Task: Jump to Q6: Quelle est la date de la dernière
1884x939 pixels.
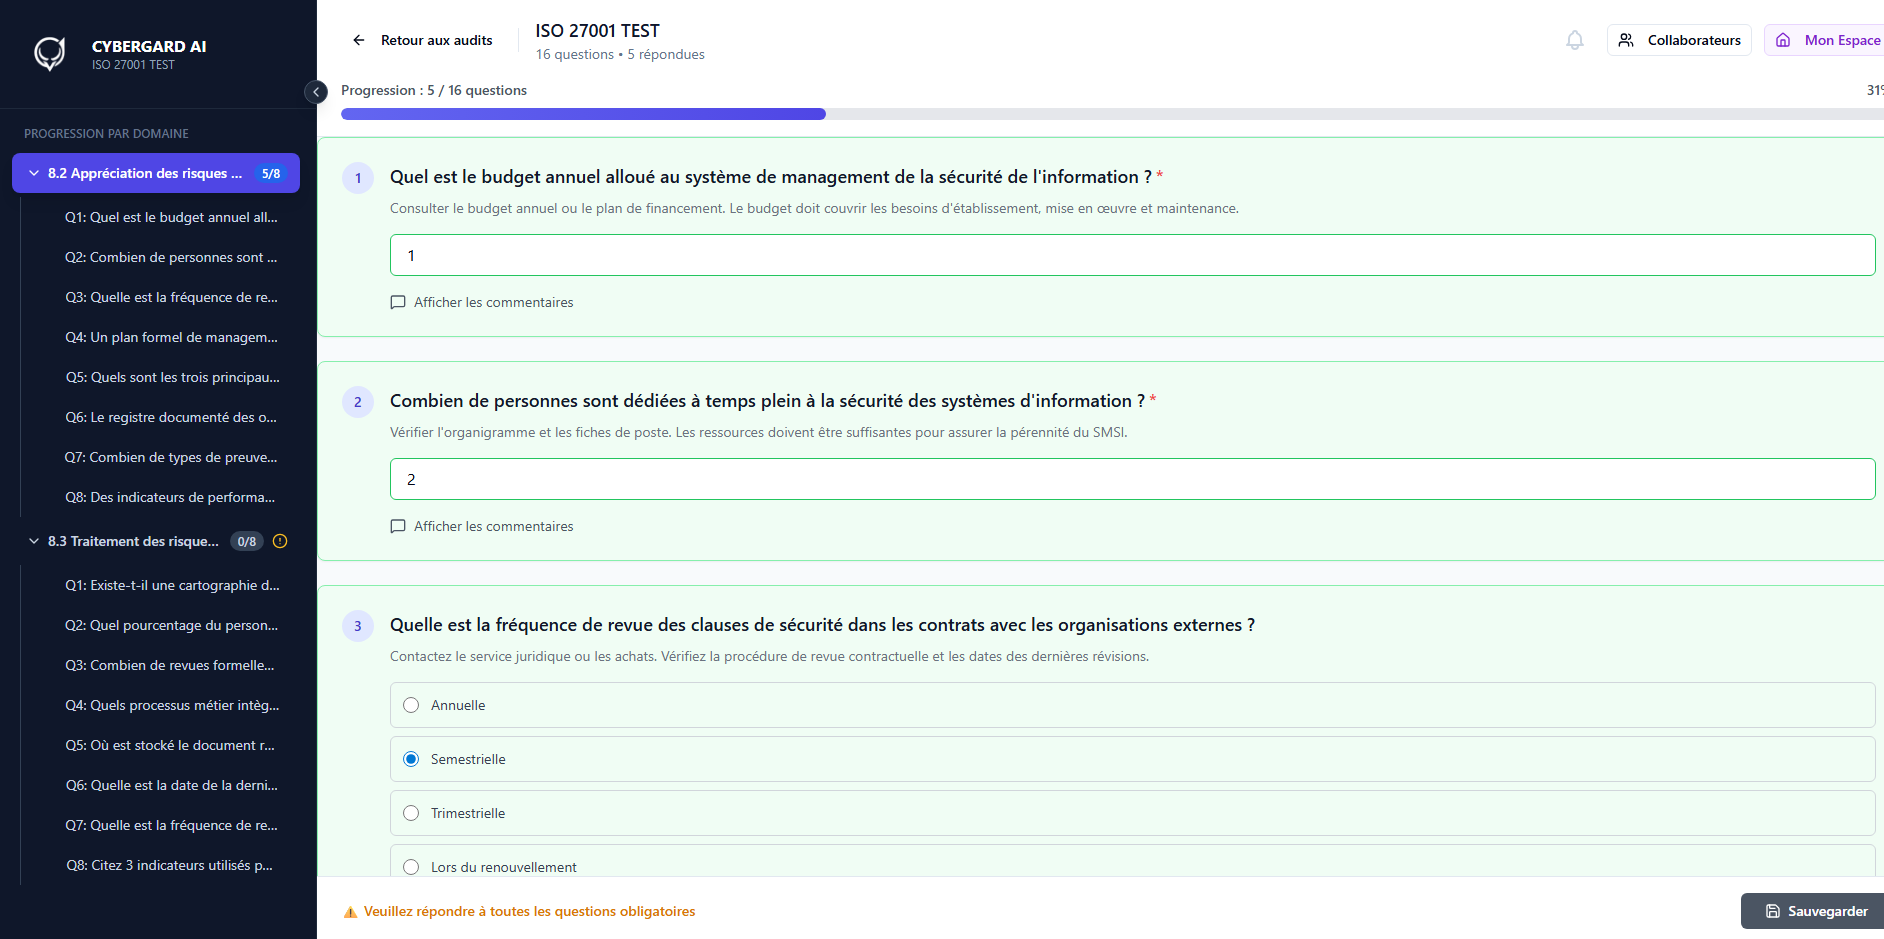Action: point(171,785)
